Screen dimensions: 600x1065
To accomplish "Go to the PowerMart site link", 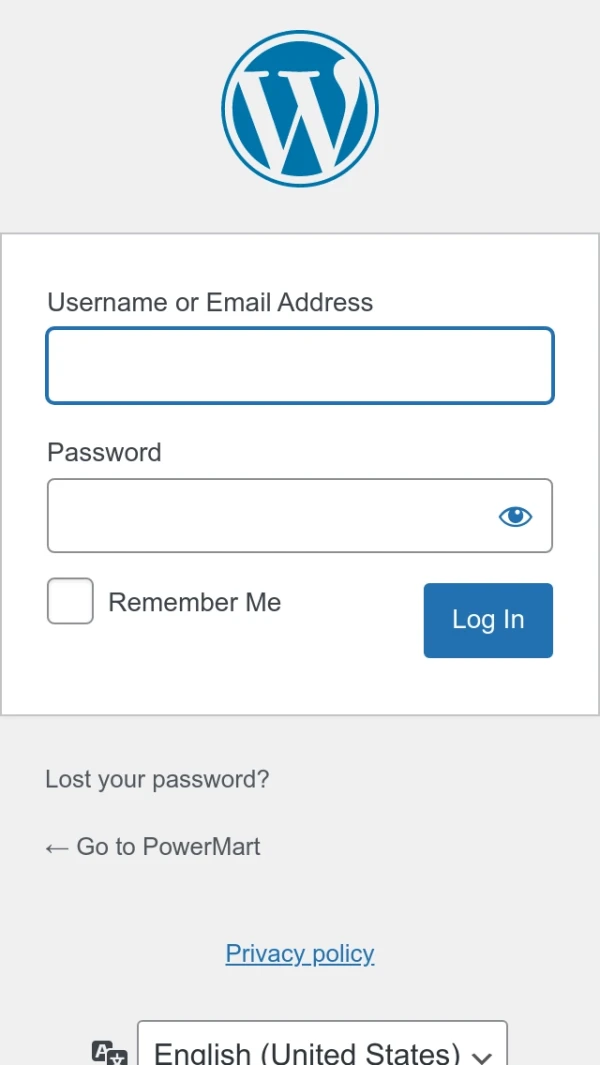I will coord(168,847).
